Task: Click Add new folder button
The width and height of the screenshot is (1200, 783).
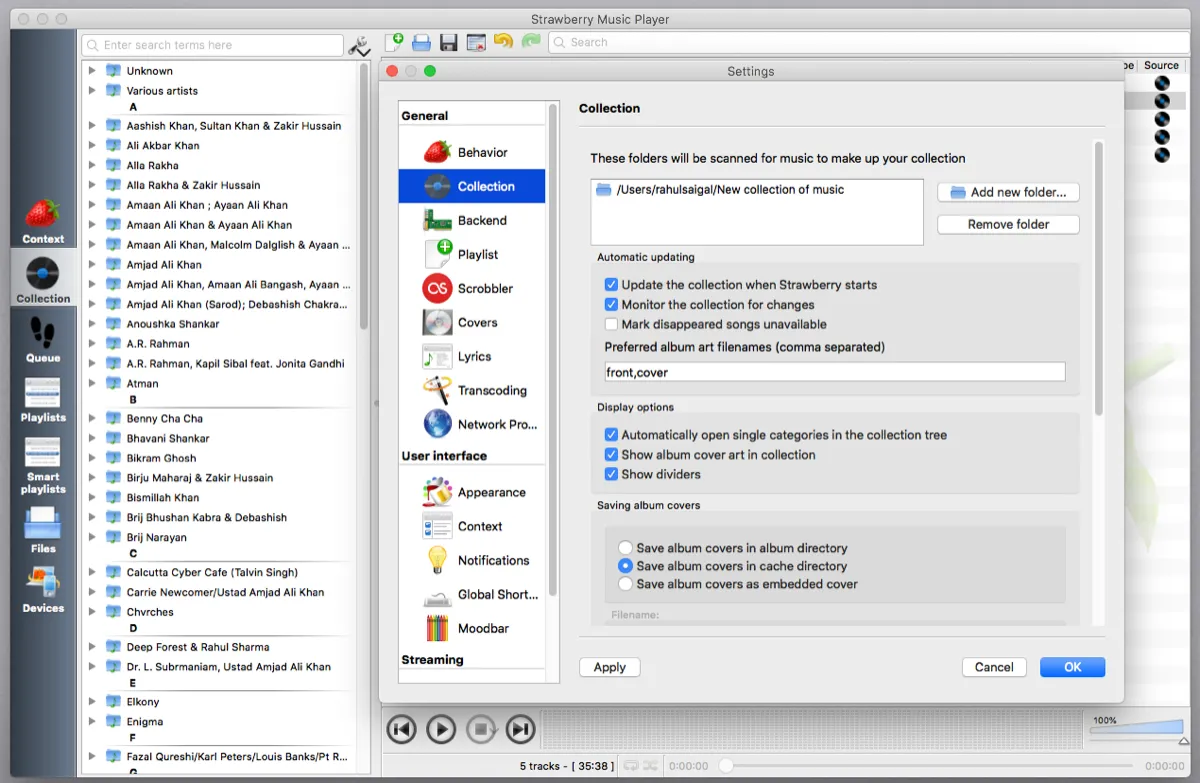Action: 1008,192
